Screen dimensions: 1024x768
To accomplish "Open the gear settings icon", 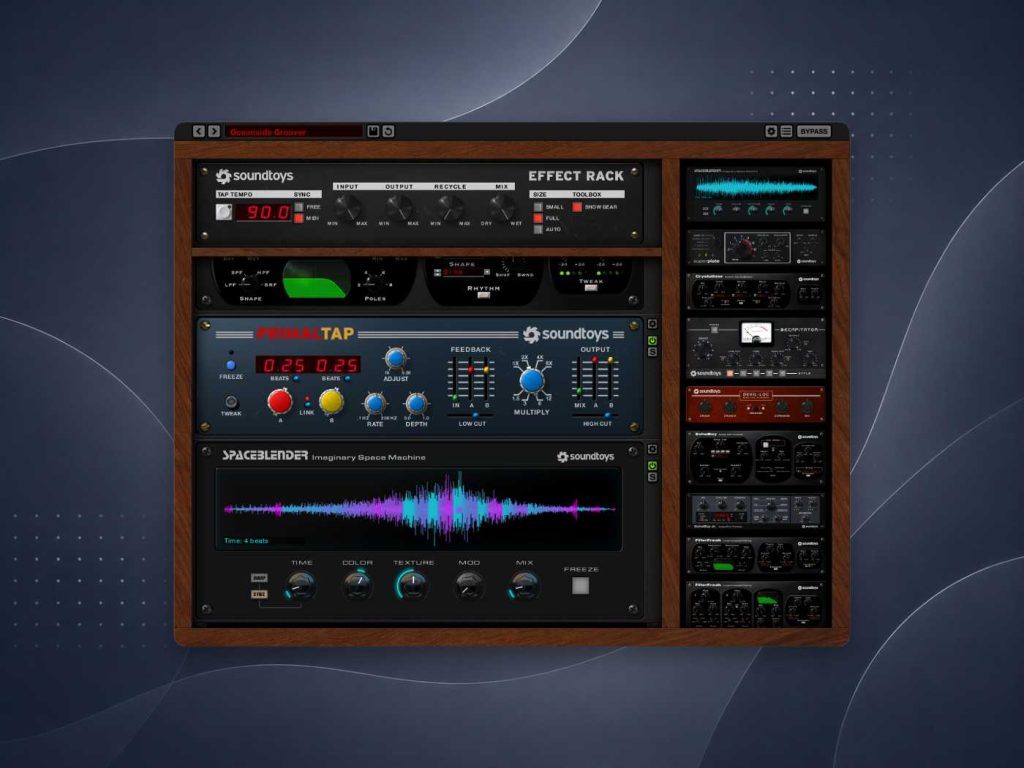I will click(x=771, y=131).
